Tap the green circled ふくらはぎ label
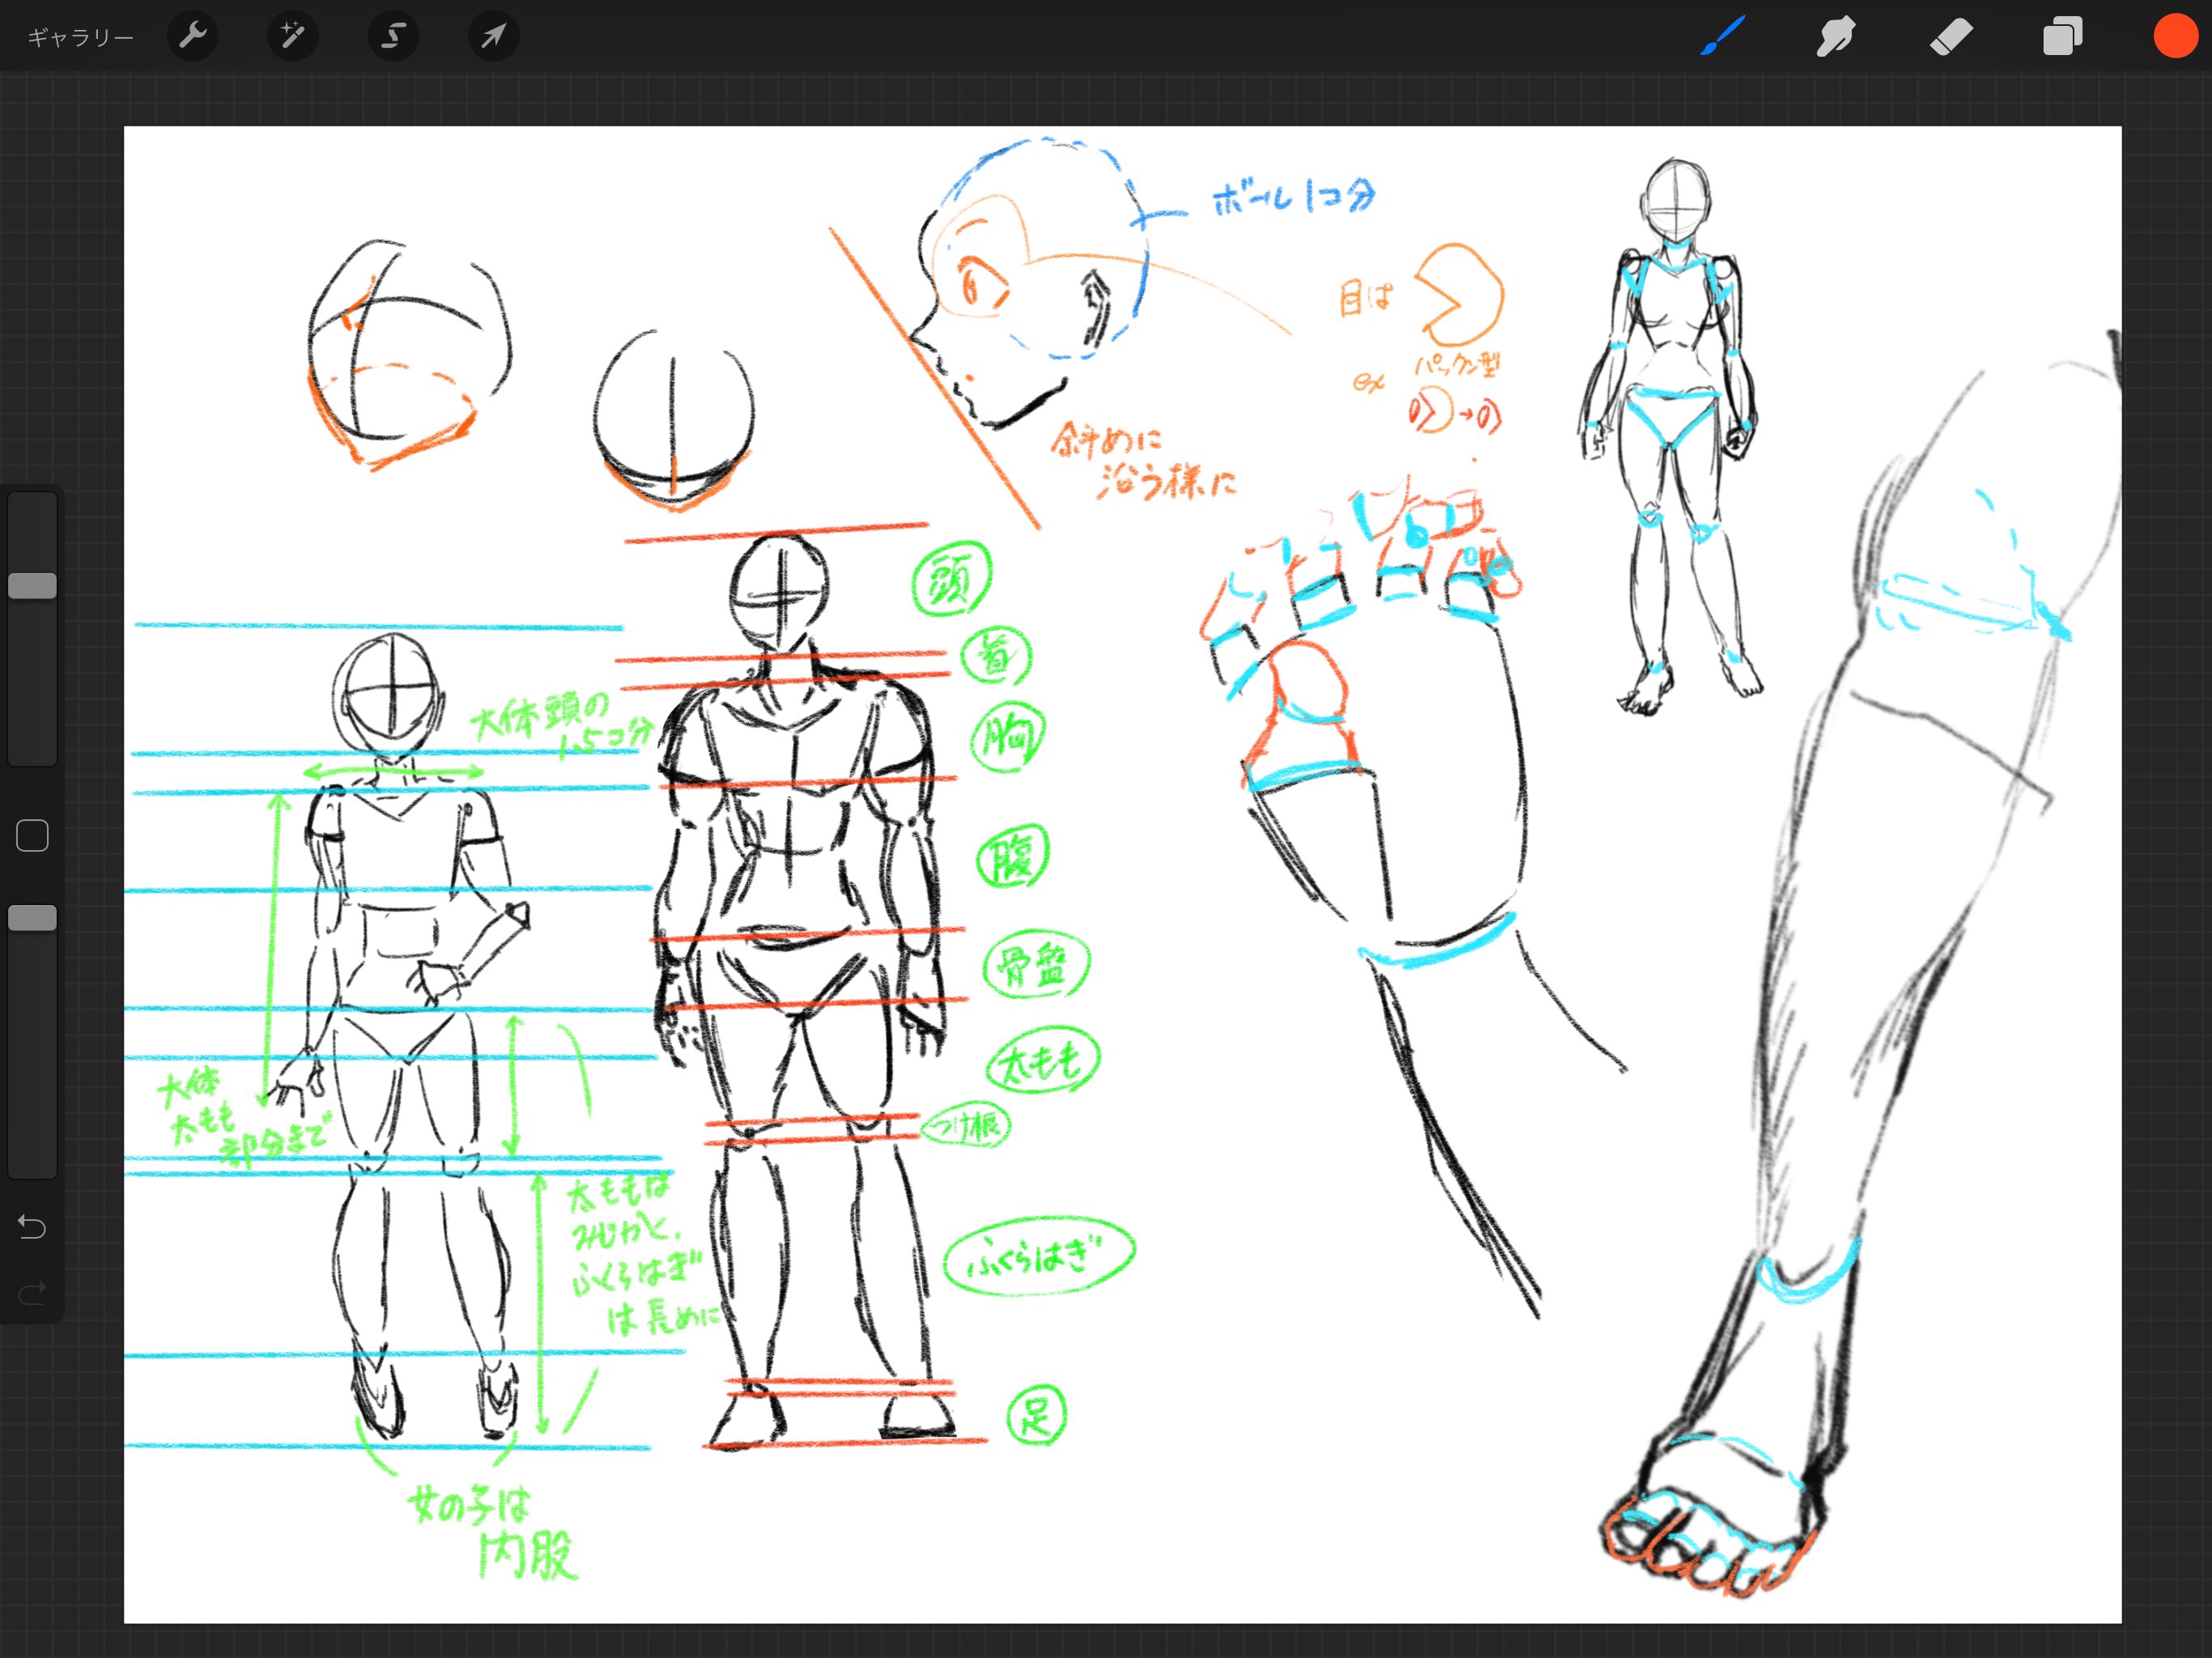2212x1658 pixels. tap(1039, 1255)
